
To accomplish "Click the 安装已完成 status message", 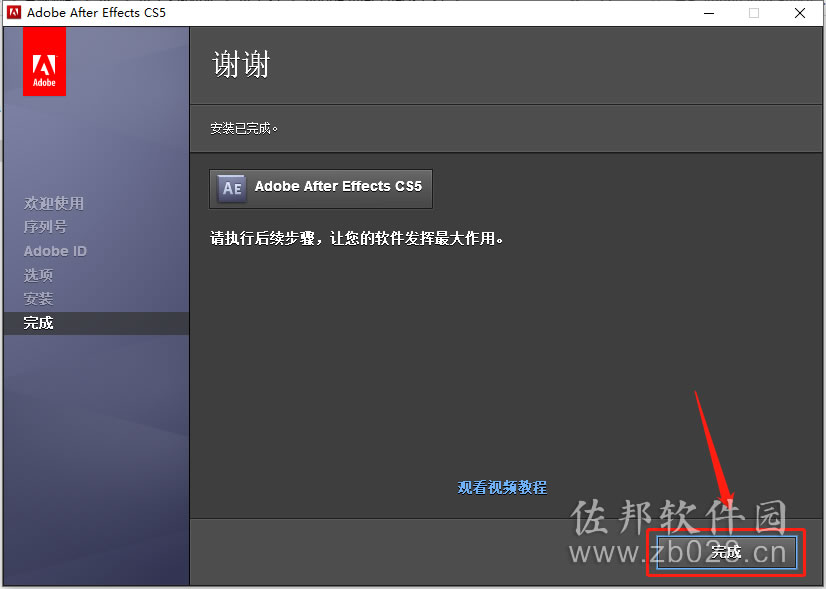I will [x=244, y=129].
